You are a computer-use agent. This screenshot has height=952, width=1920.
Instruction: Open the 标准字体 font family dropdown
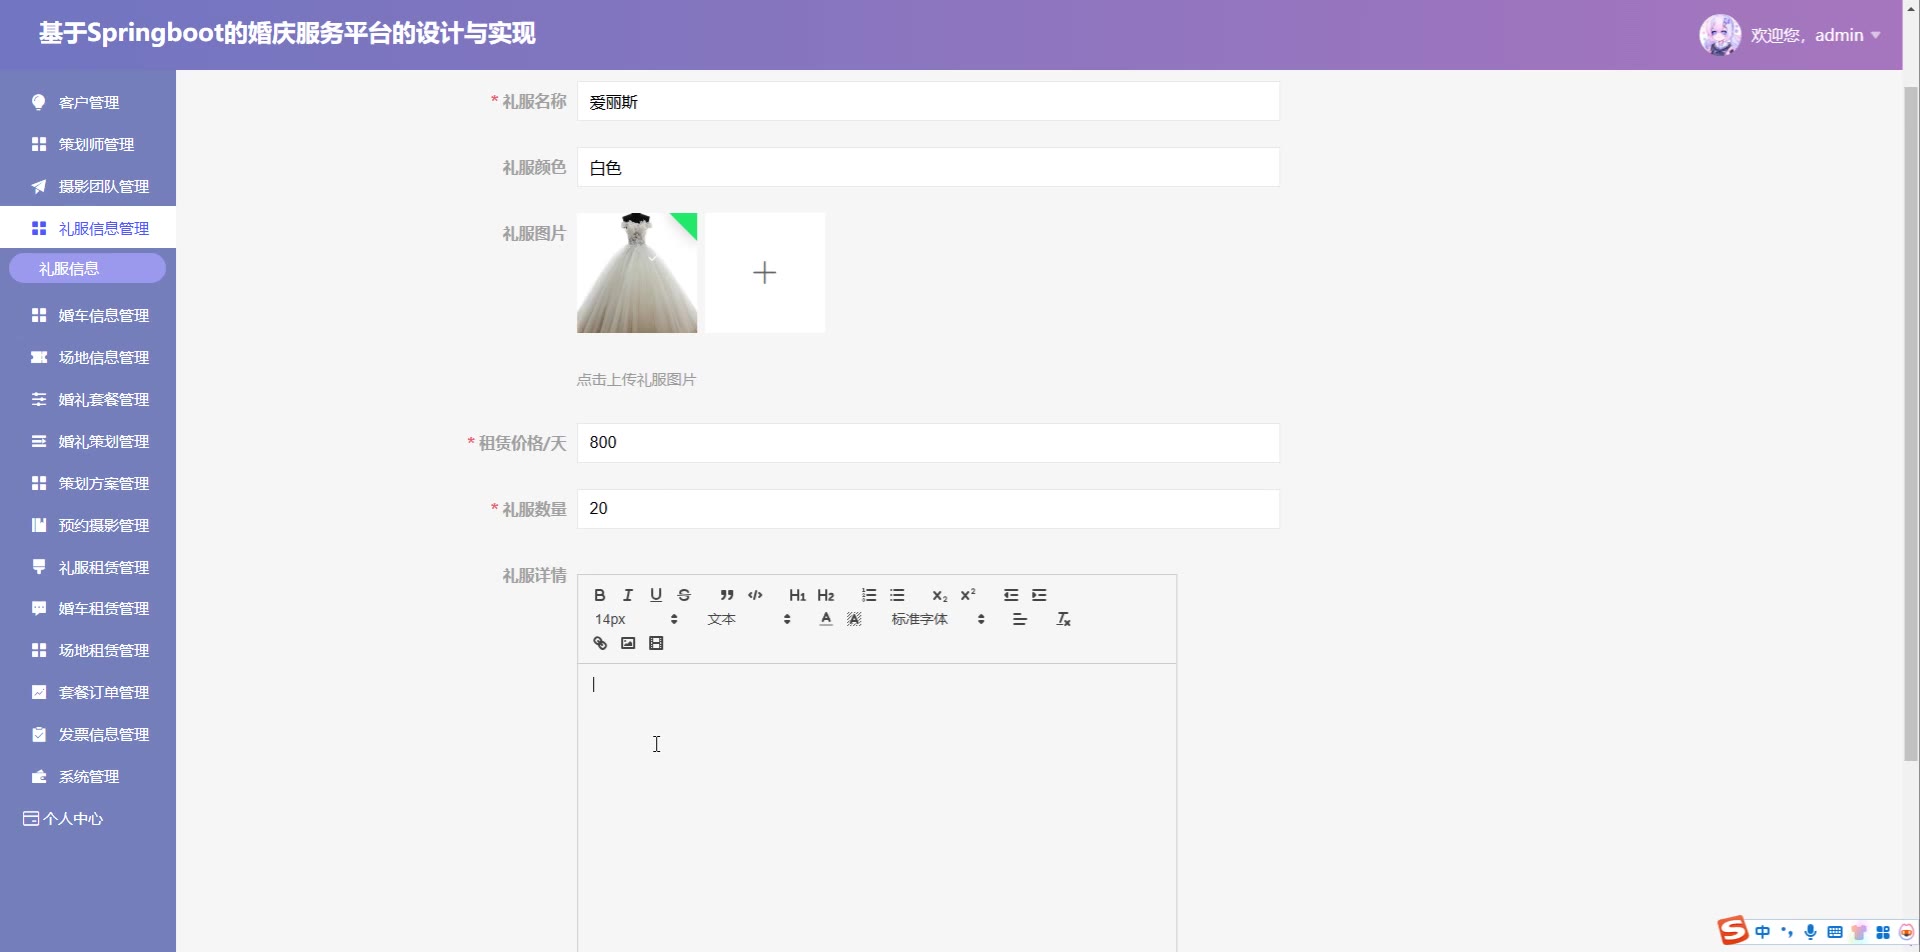(938, 619)
